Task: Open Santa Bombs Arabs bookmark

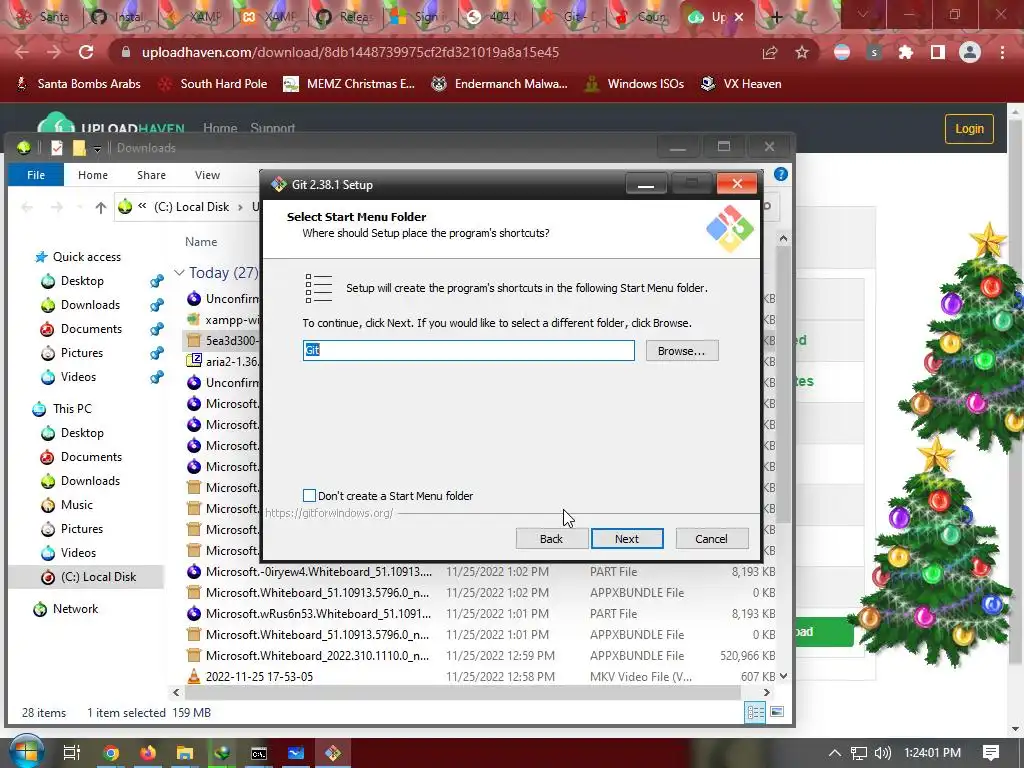Action: pos(78,84)
